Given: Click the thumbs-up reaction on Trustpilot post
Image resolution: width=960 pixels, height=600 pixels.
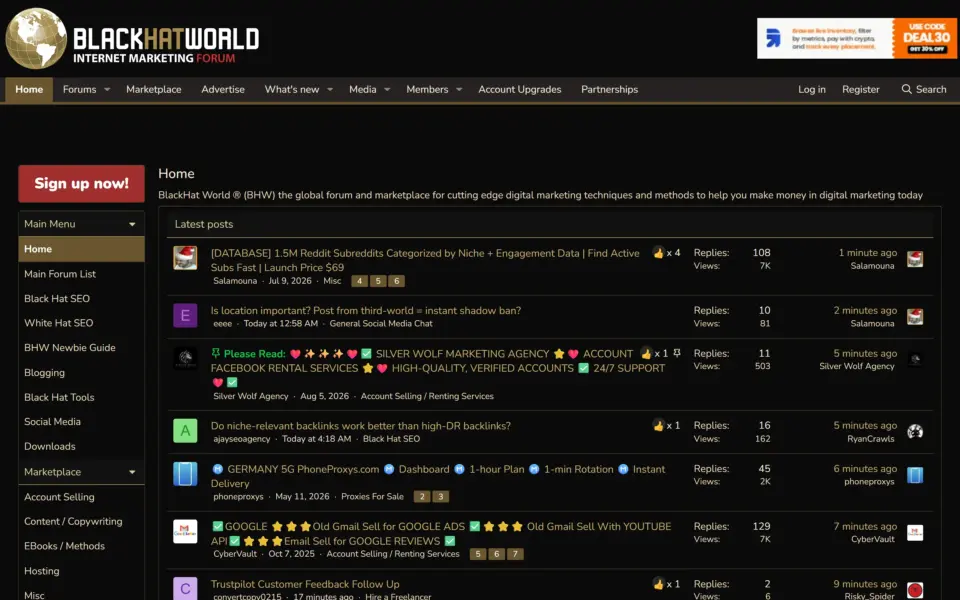Looking at the screenshot, I should coord(658,584).
